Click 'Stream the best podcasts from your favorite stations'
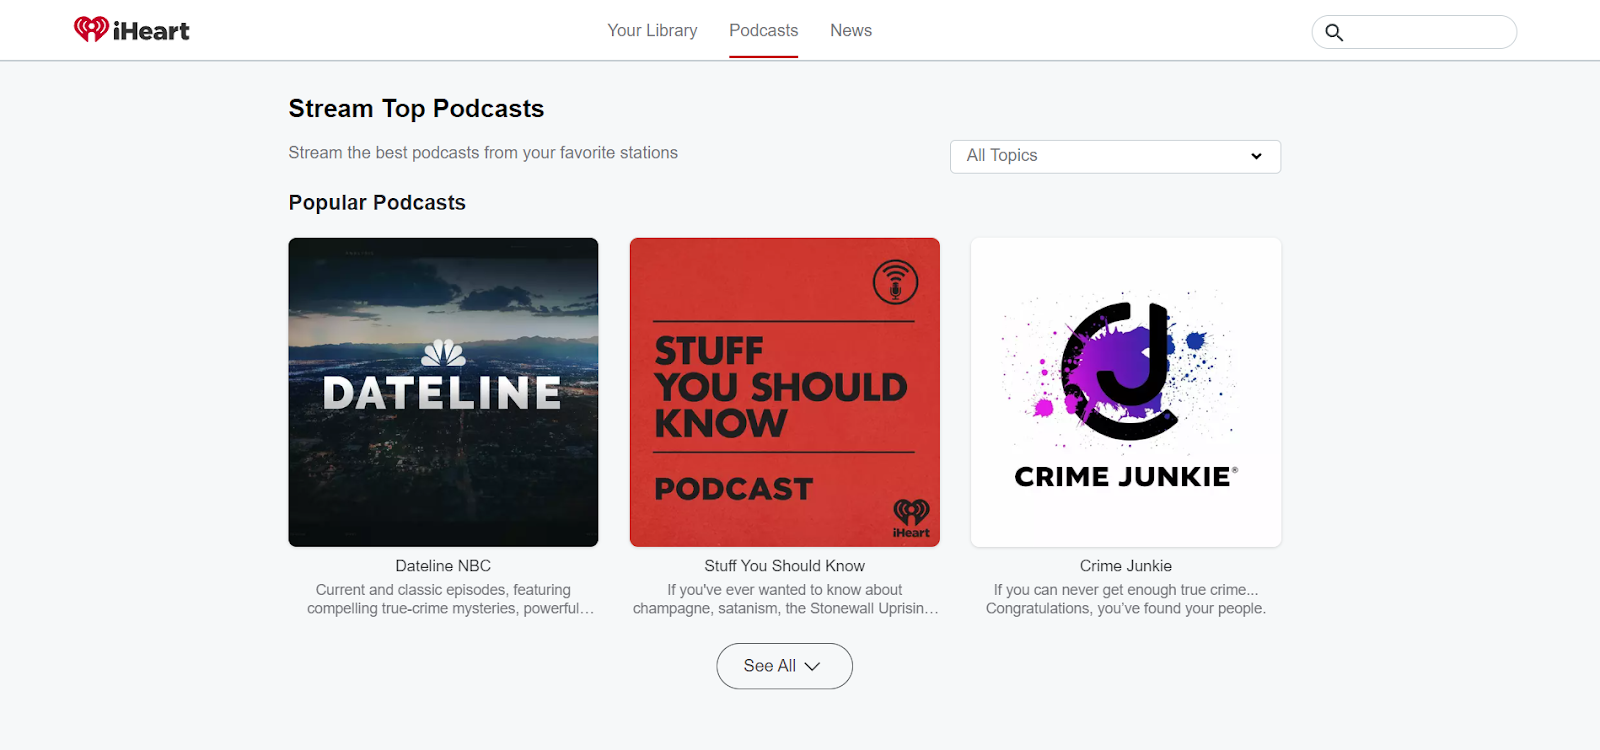The image size is (1600, 750). coord(483,153)
